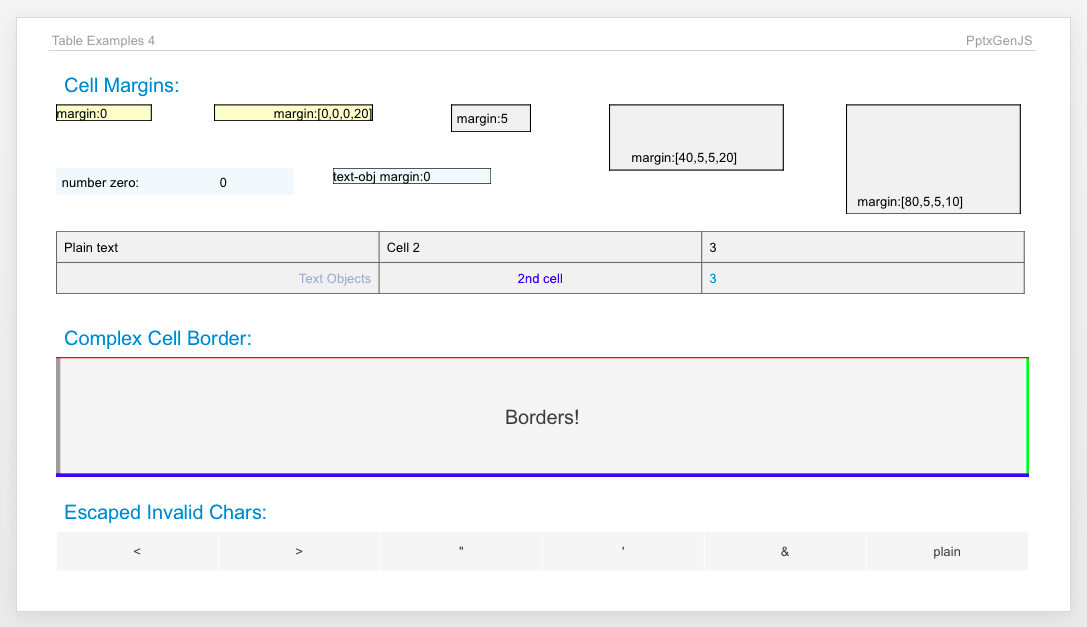This screenshot has width=1087, height=627.
Task: Click the "margin:5" cell
Action: point(490,117)
